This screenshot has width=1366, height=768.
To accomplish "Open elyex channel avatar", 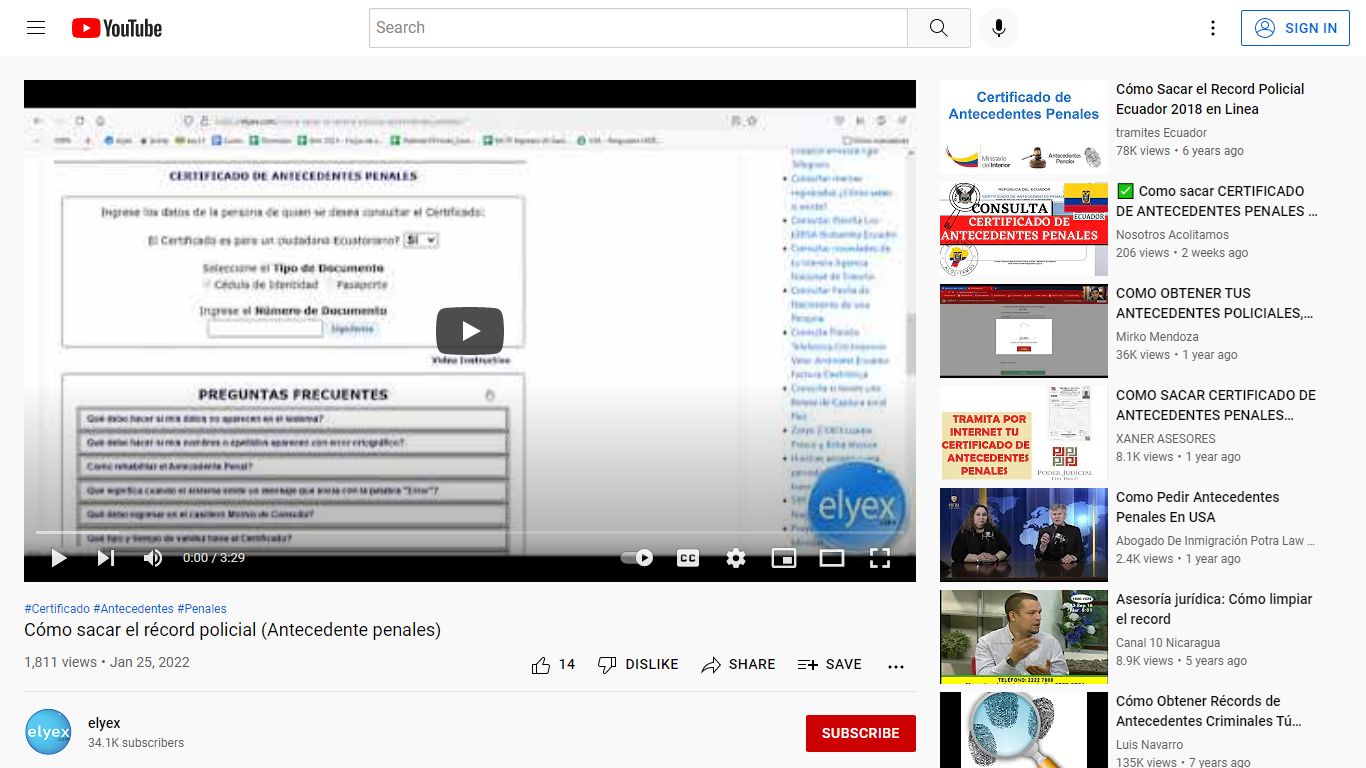I will click(48, 732).
